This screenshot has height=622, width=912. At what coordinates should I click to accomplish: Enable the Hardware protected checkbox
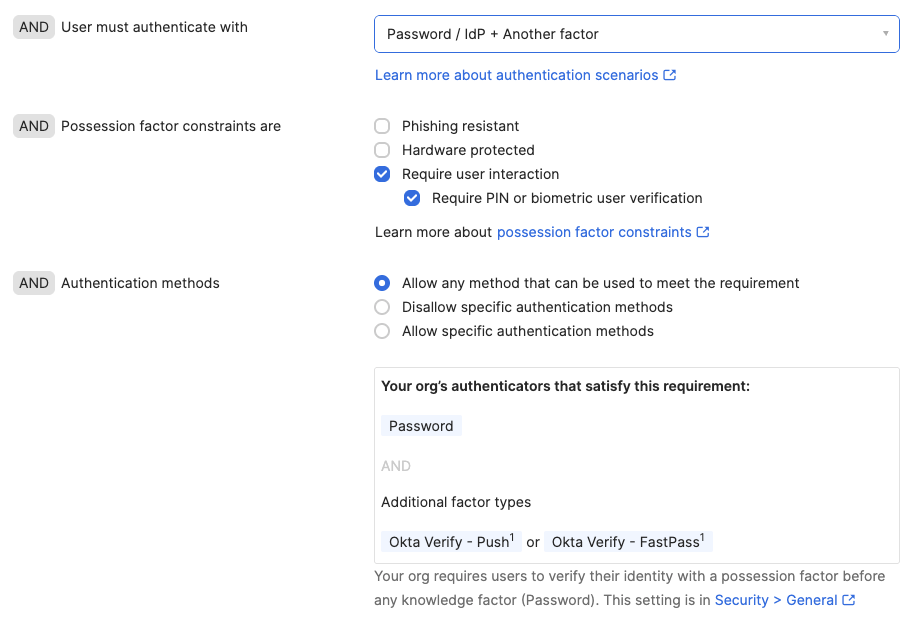(x=382, y=150)
